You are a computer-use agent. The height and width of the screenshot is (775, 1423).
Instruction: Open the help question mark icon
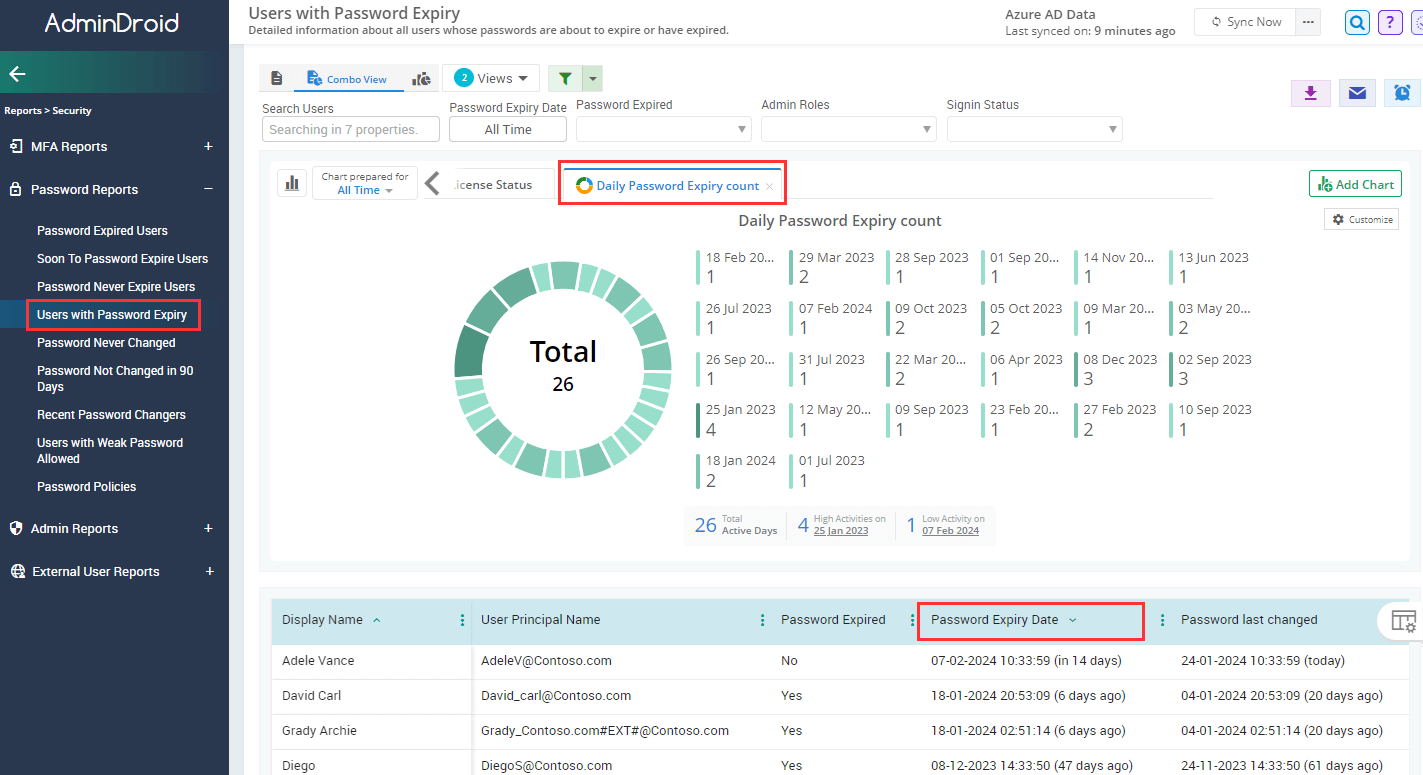click(1389, 22)
